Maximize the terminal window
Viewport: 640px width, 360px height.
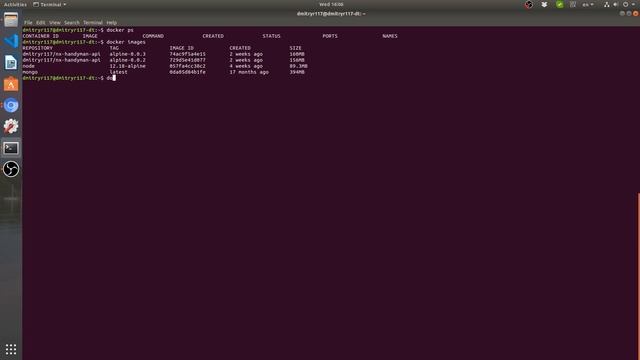pos(629,14)
